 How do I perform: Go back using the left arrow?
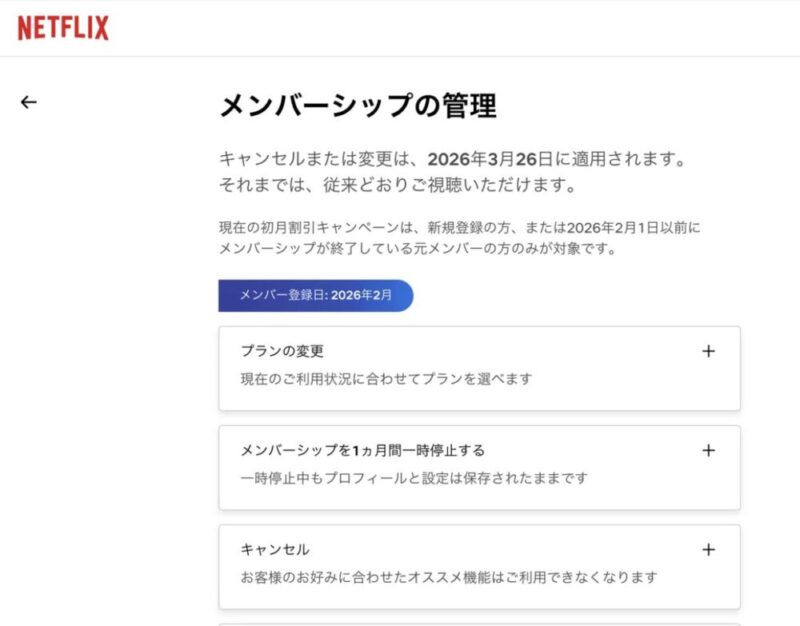coord(29,102)
